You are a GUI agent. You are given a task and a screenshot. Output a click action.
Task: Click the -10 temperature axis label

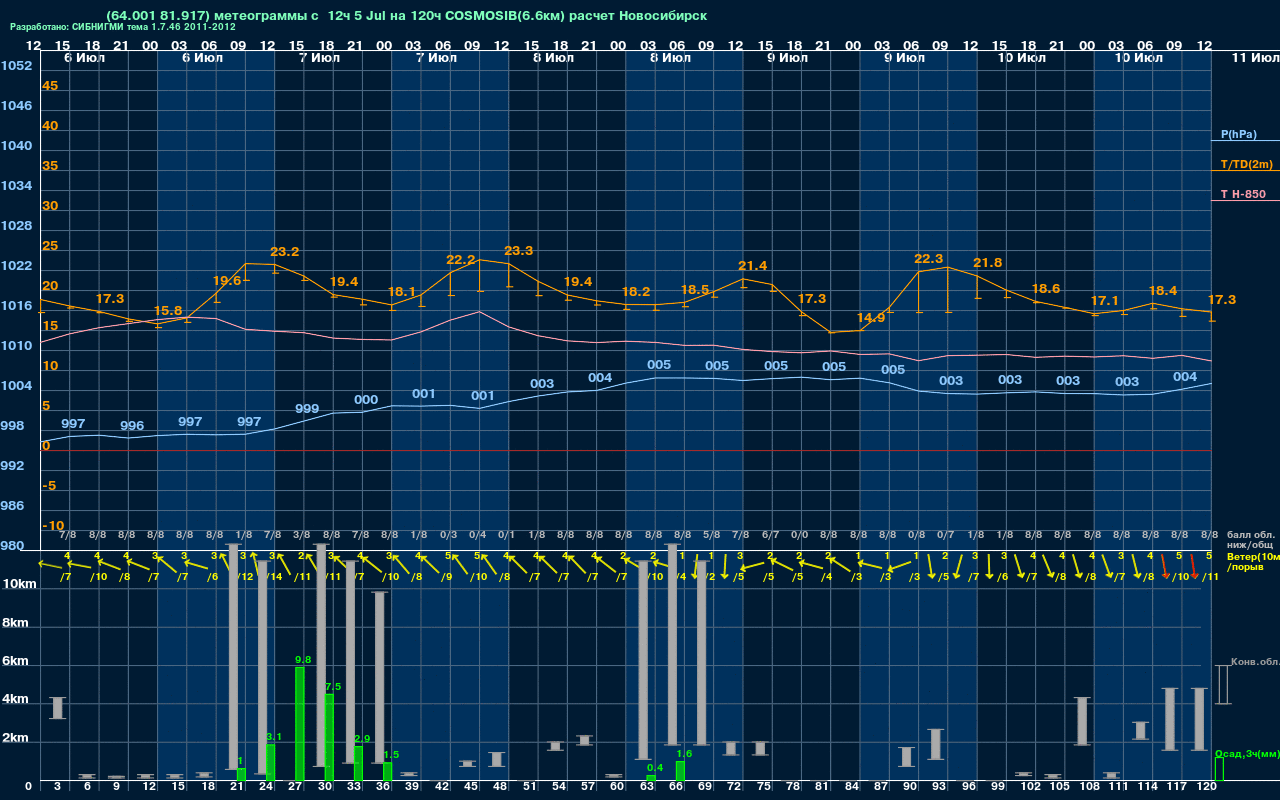coord(53,526)
